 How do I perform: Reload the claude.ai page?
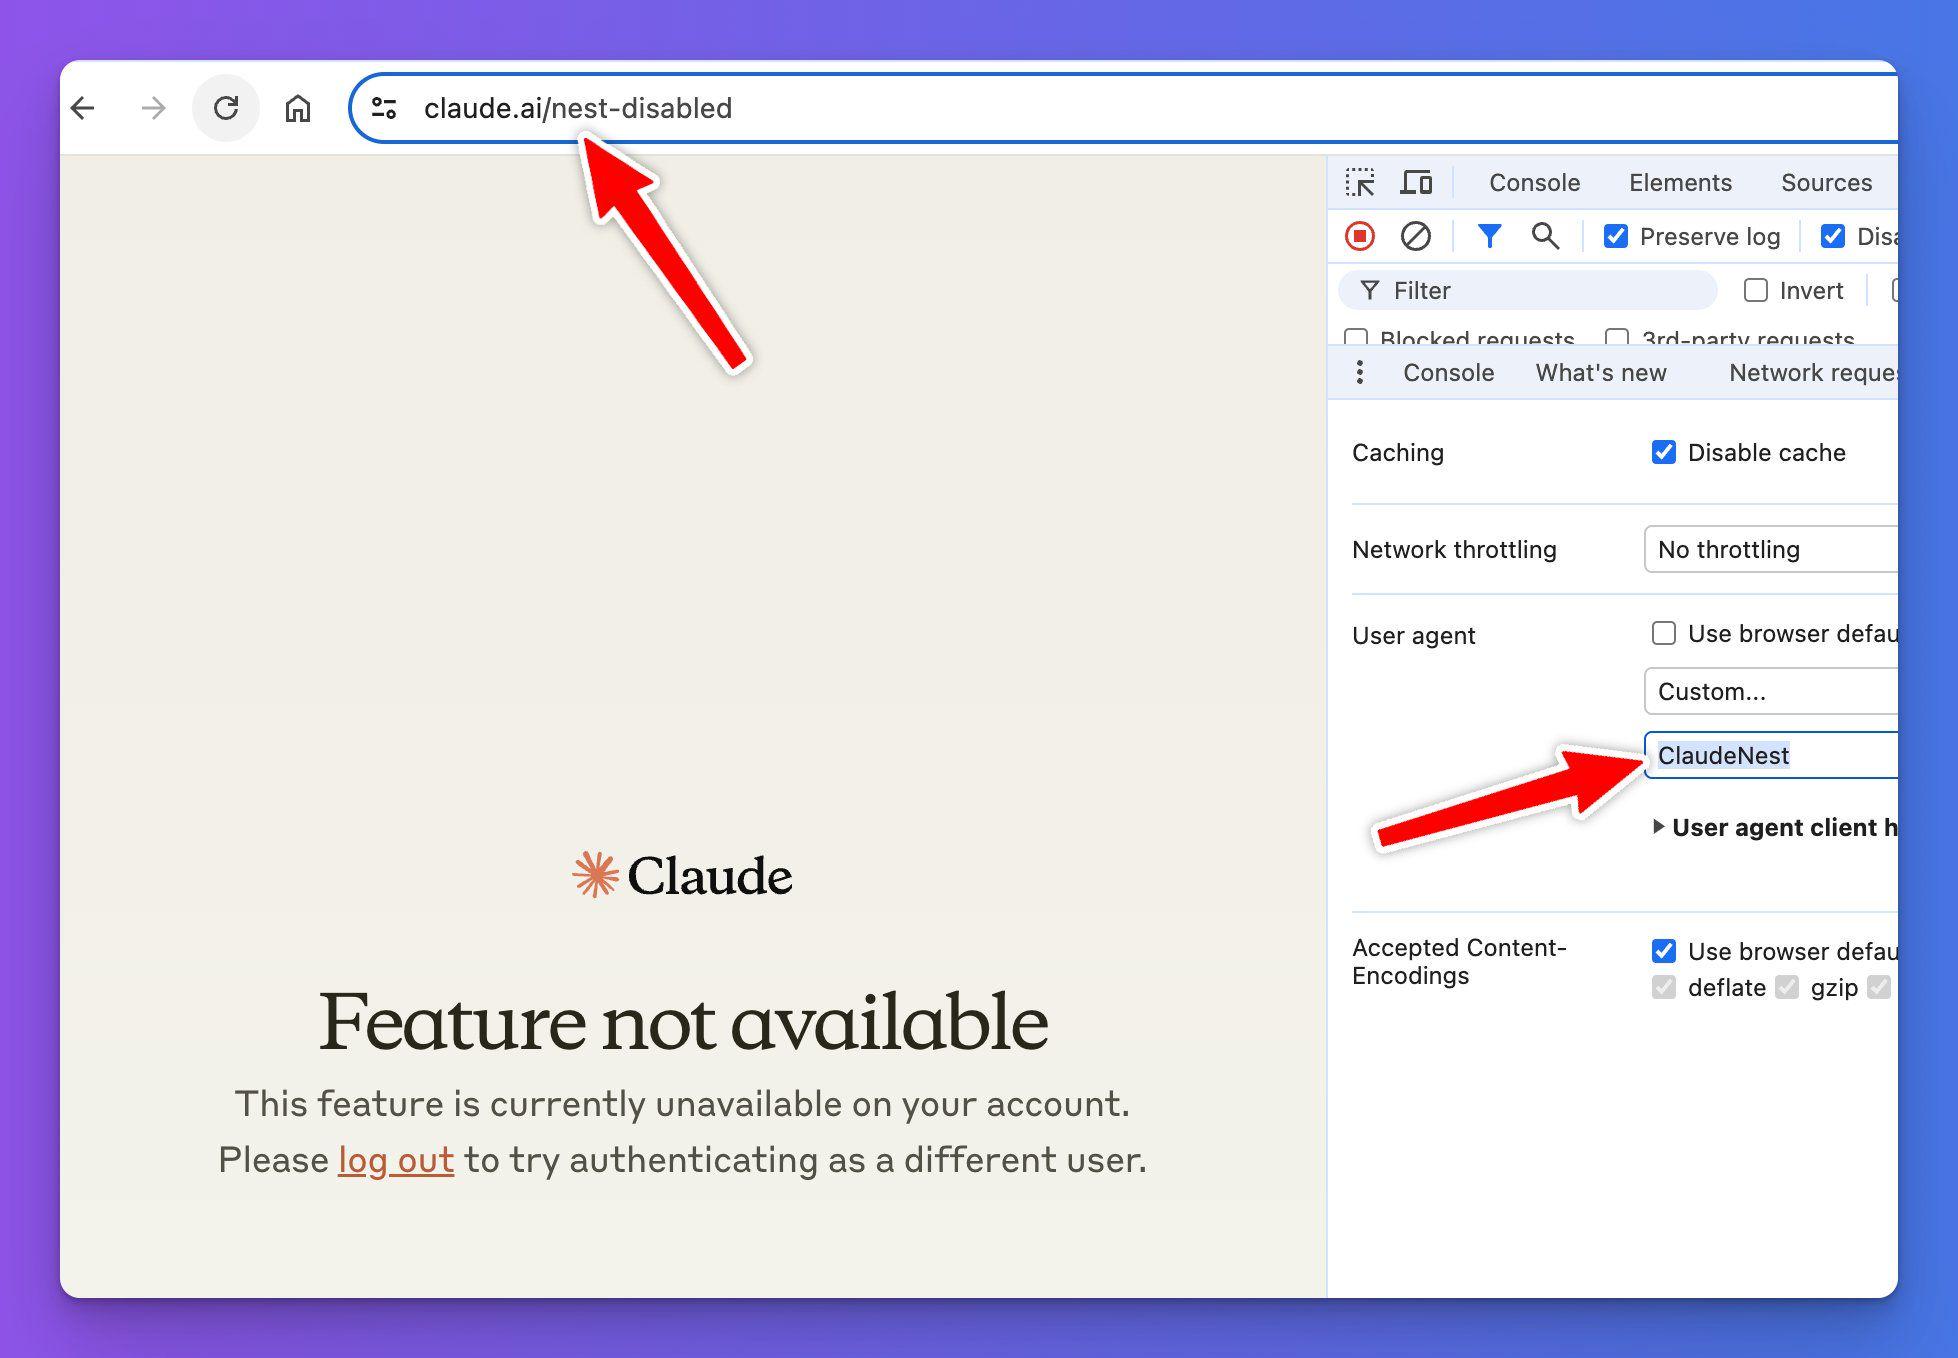point(225,108)
